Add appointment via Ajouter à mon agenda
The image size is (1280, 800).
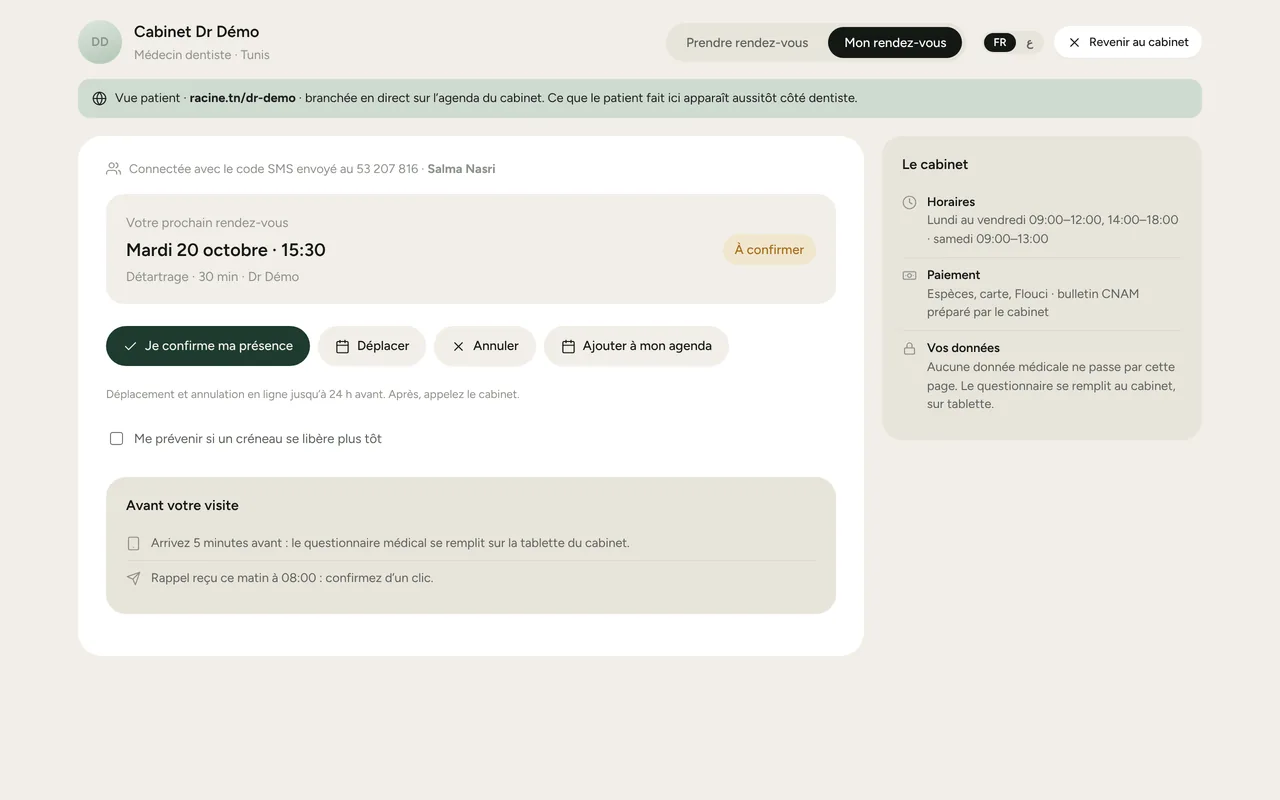tap(636, 346)
